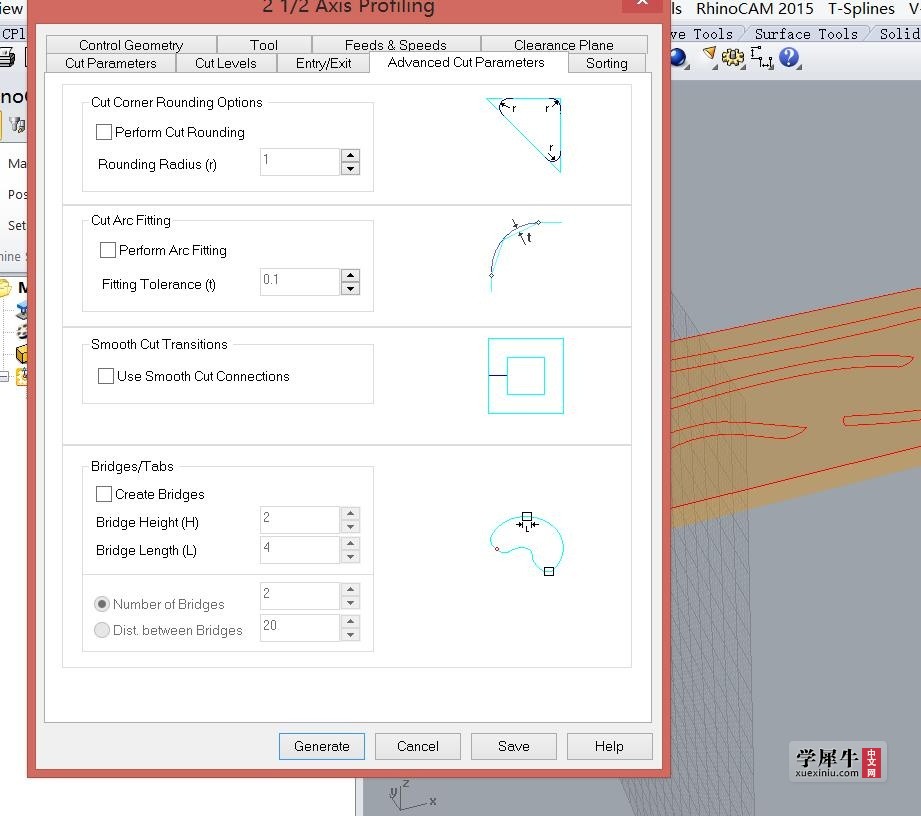Open the RhinoCAM 2015 menu
Image resolution: width=921 pixels, height=816 pixels.
coord(754,9)
